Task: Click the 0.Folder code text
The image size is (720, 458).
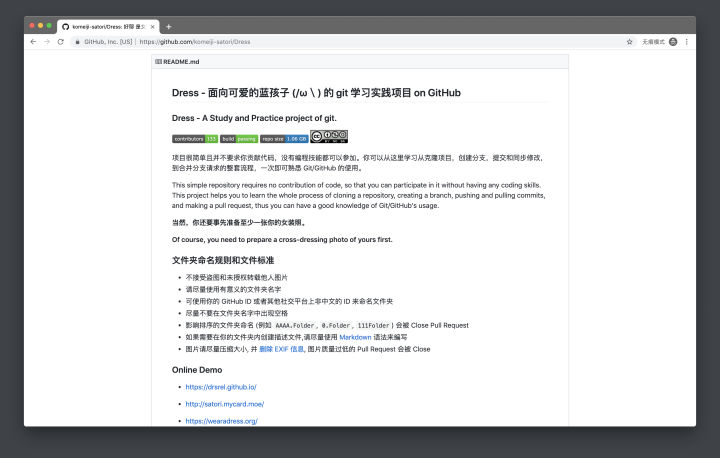Action: coord(336,325)
